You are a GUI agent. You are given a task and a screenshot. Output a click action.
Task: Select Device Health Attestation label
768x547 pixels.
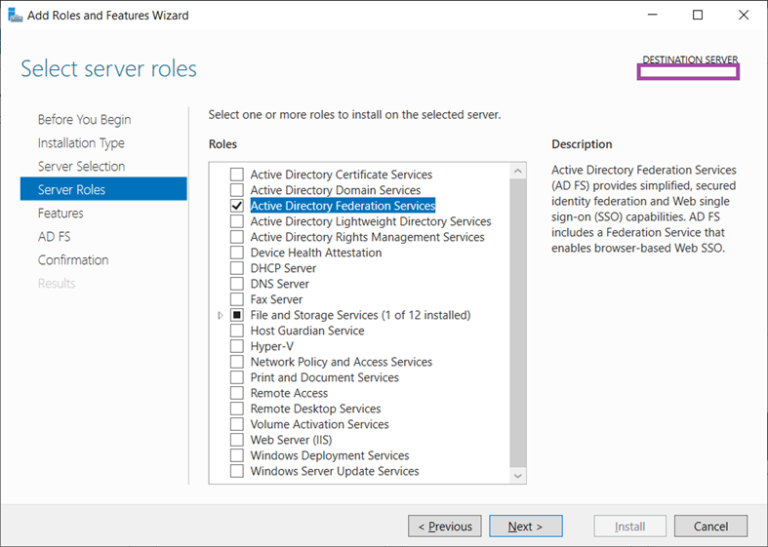[316, 253]
